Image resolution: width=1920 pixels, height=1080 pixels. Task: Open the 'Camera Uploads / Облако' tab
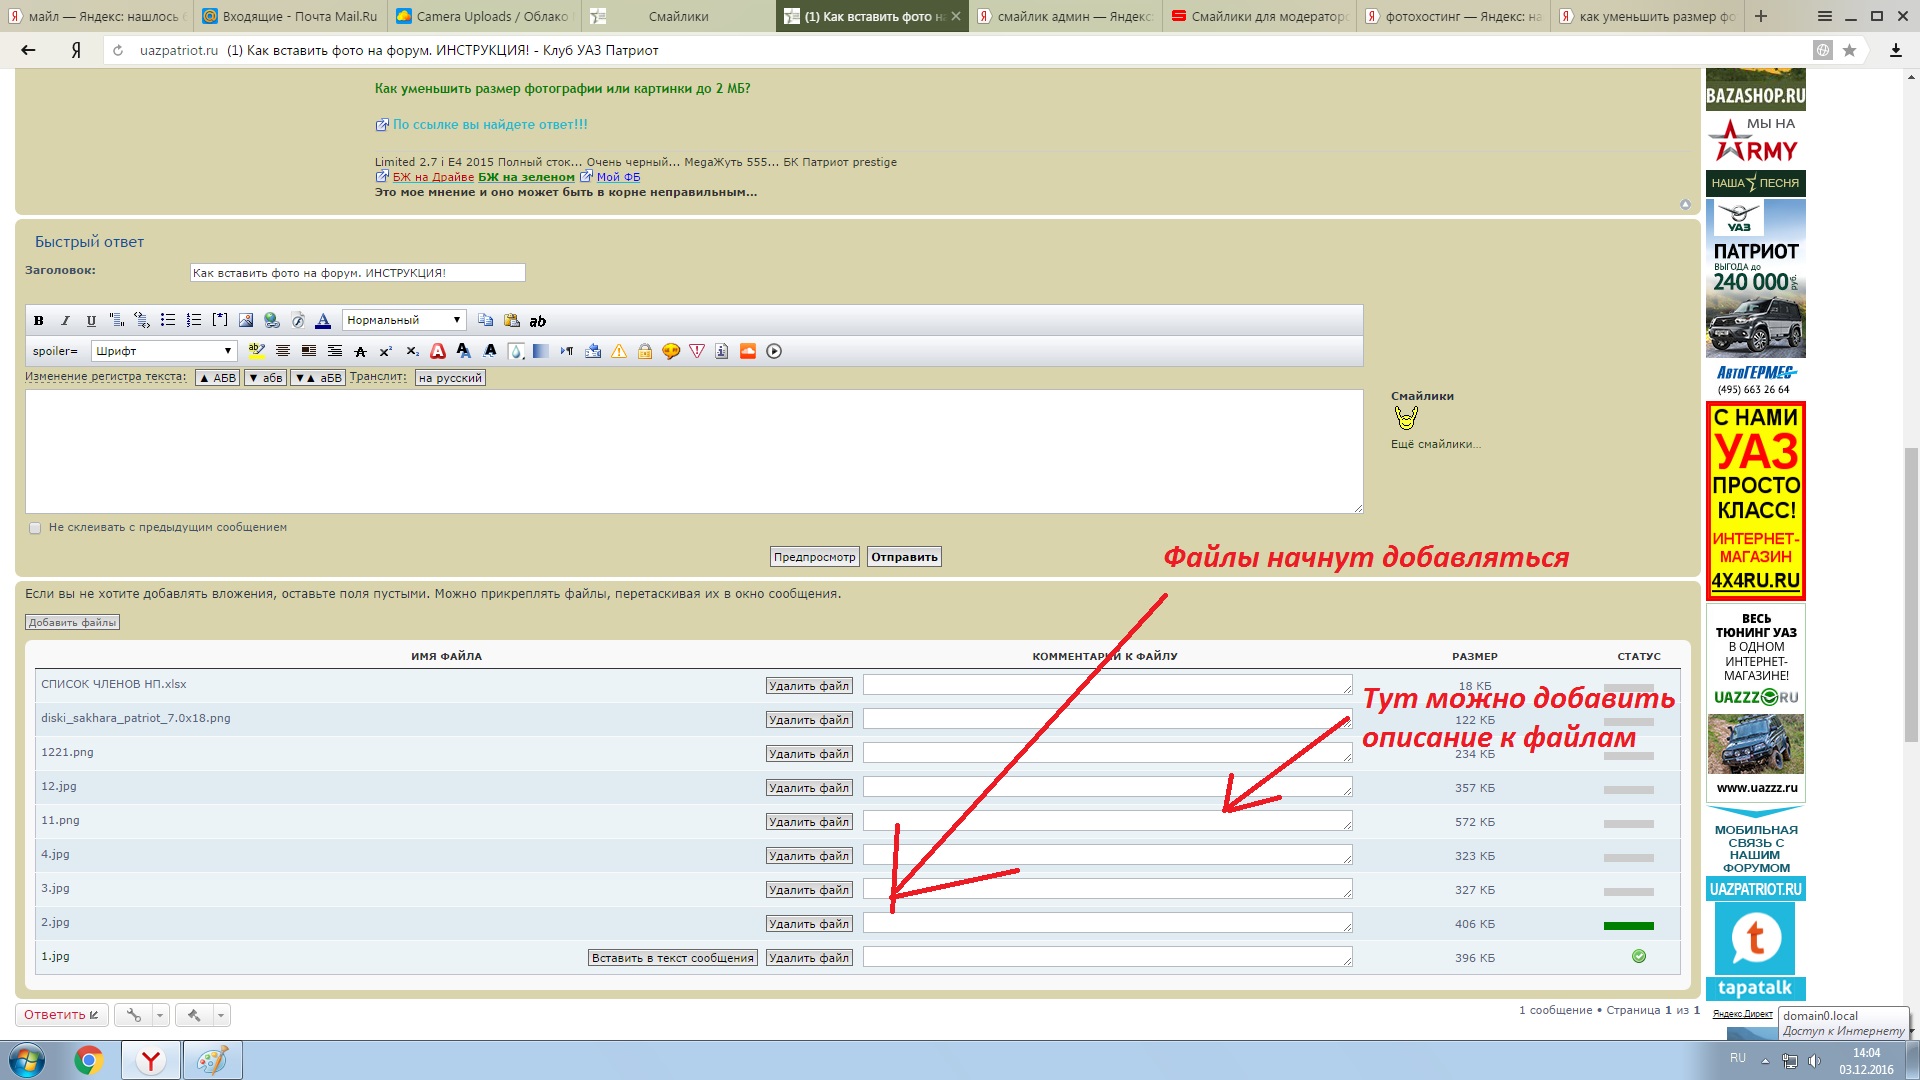(x=483, y=16)
